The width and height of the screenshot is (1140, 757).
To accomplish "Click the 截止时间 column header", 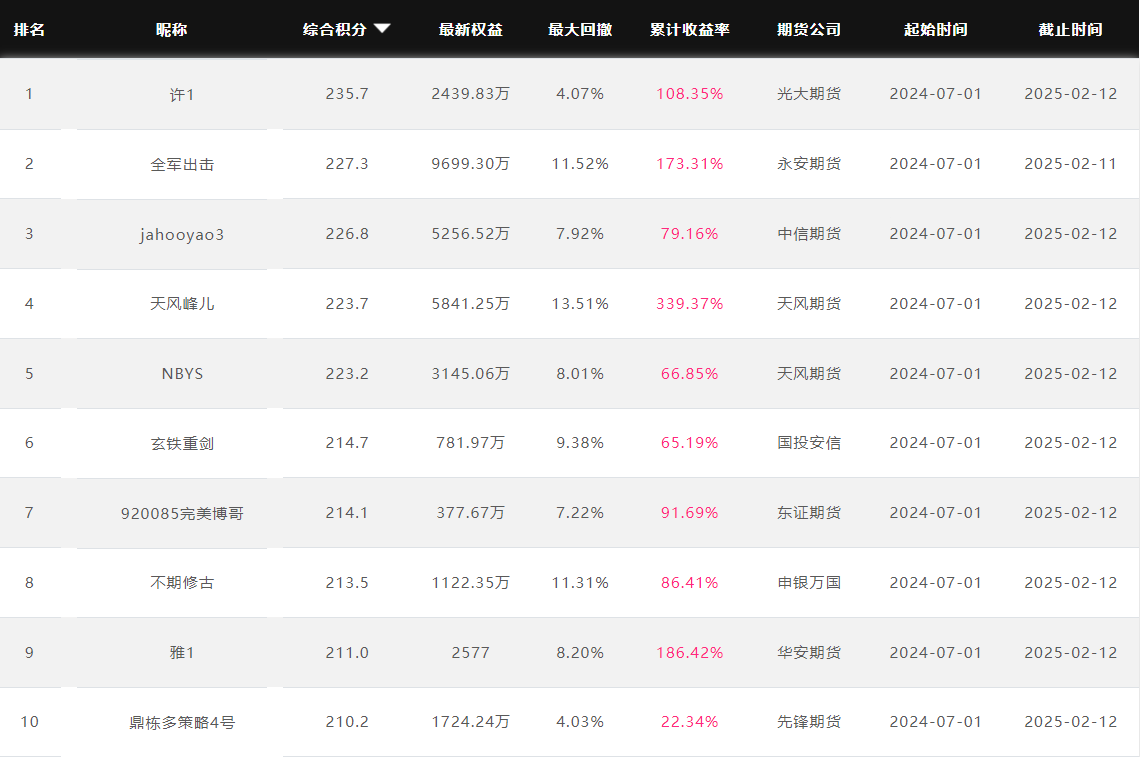I will tap(1070, 30).
